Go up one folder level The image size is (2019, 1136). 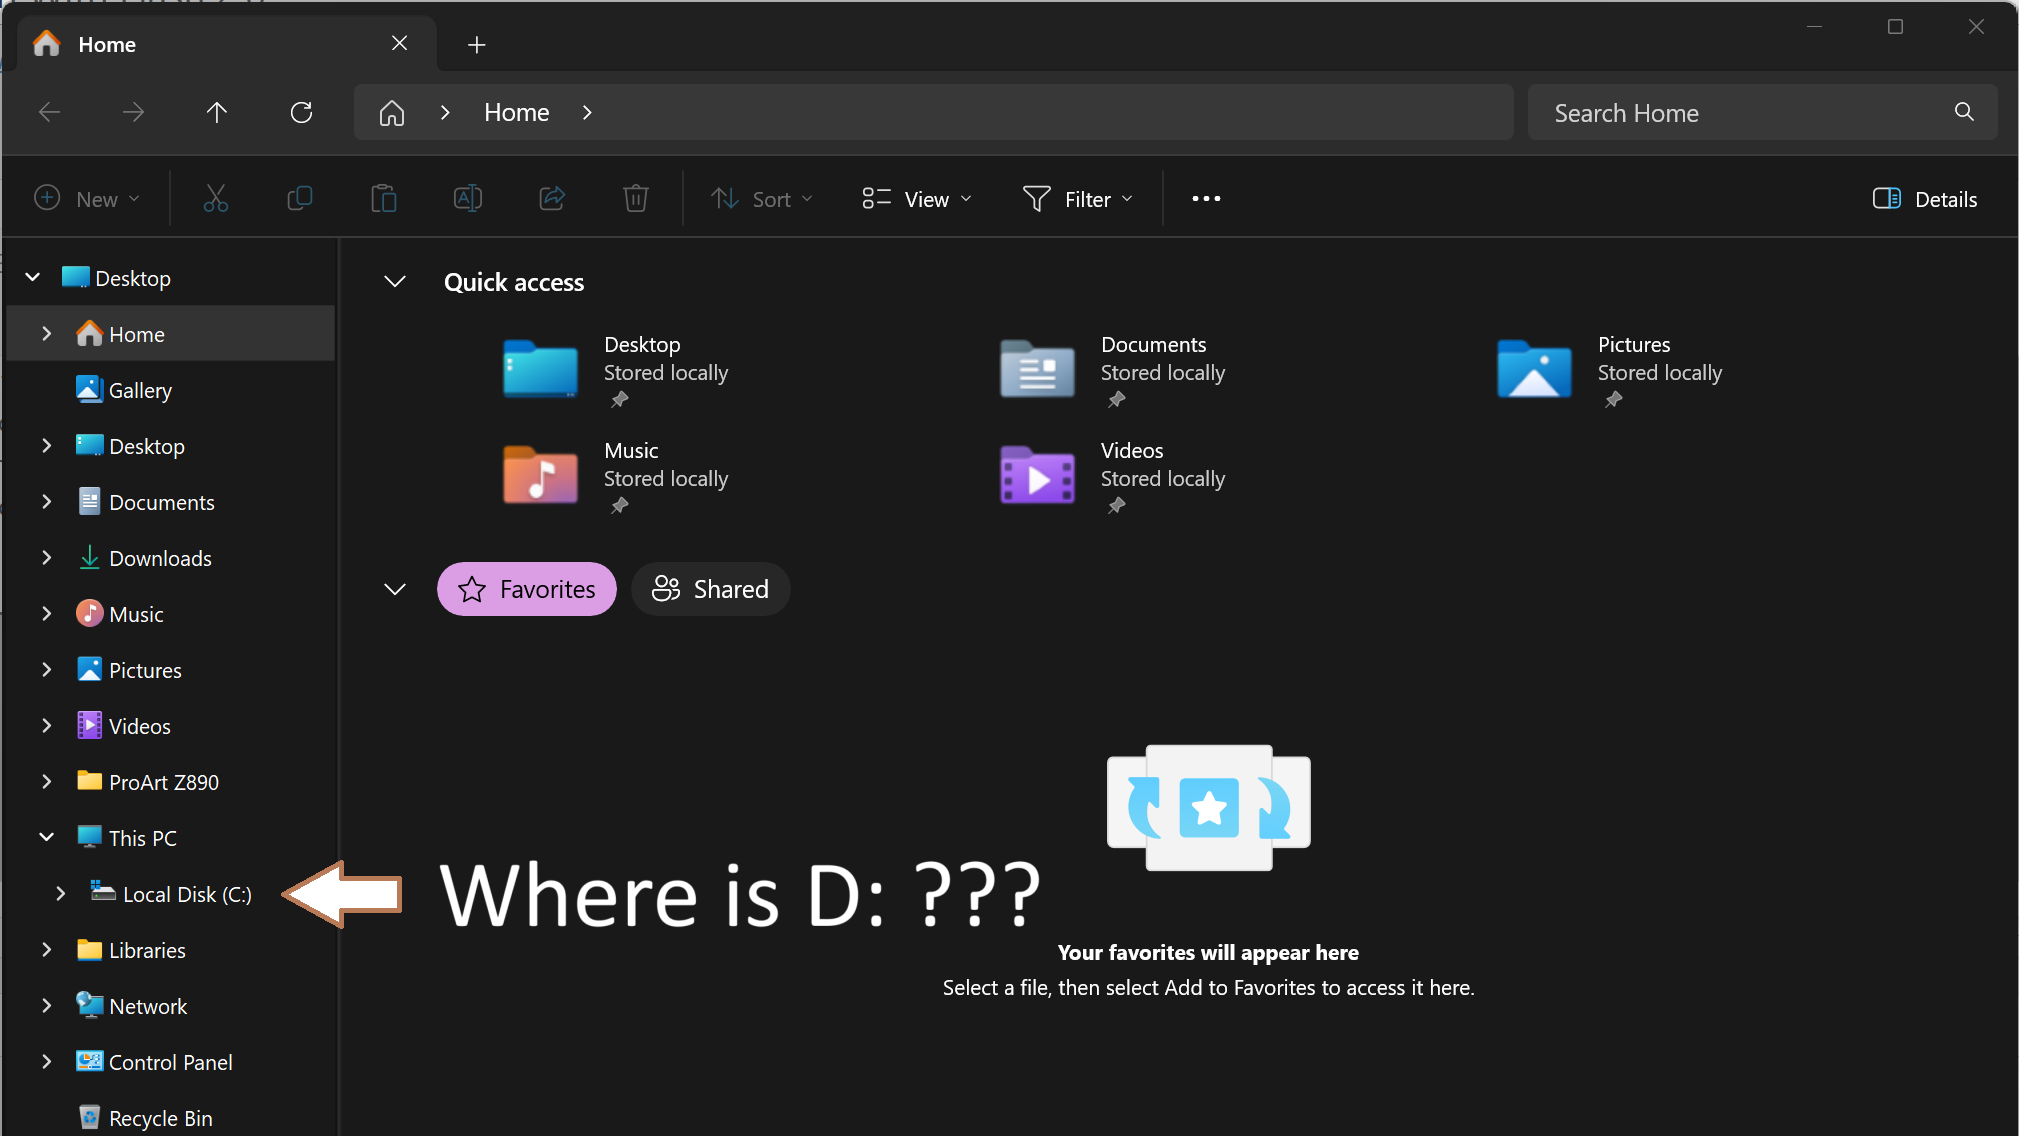tap(216, 112)
